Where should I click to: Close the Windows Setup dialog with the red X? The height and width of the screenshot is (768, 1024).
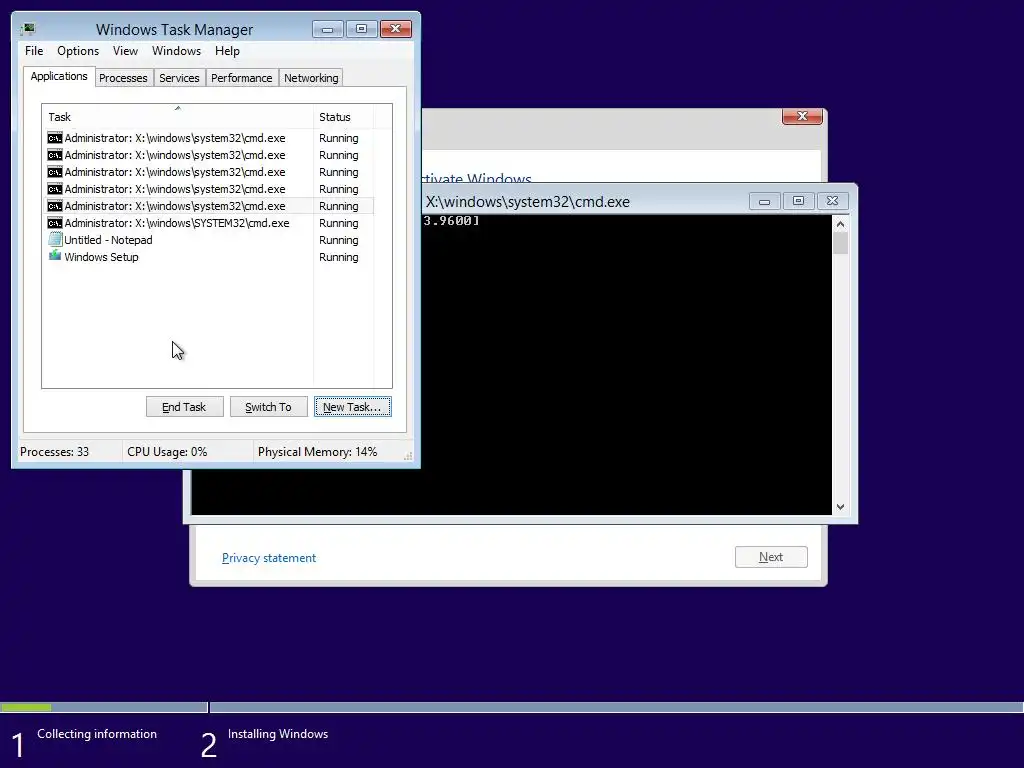coord(802,116)
